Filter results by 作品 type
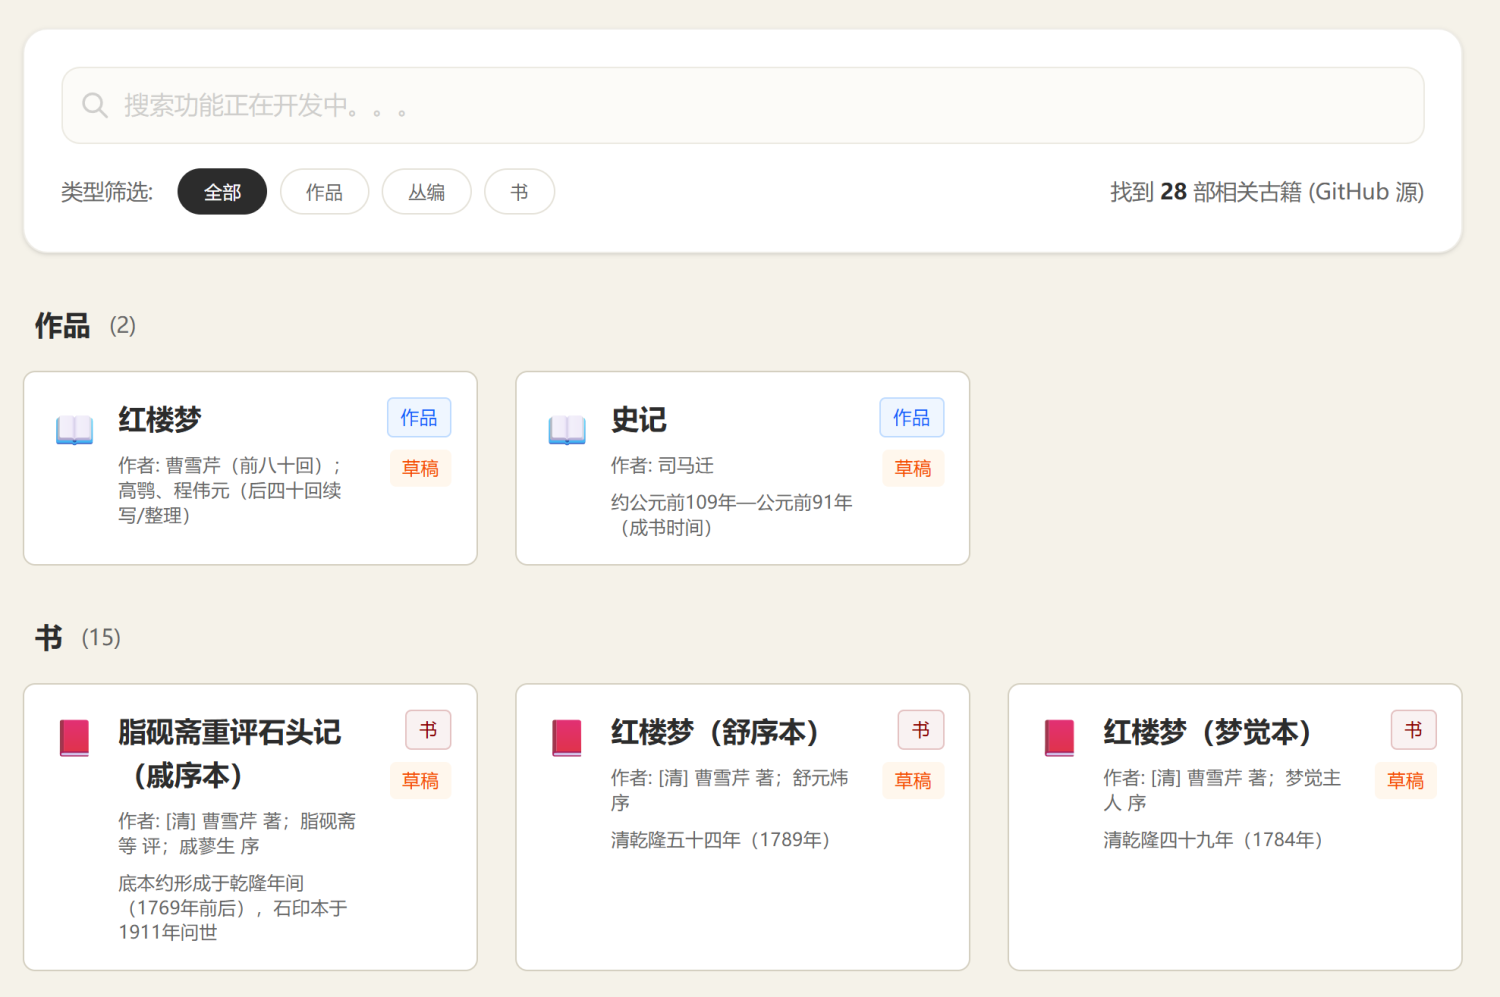Screen dimensions: 1500x997 coord(324,192)
